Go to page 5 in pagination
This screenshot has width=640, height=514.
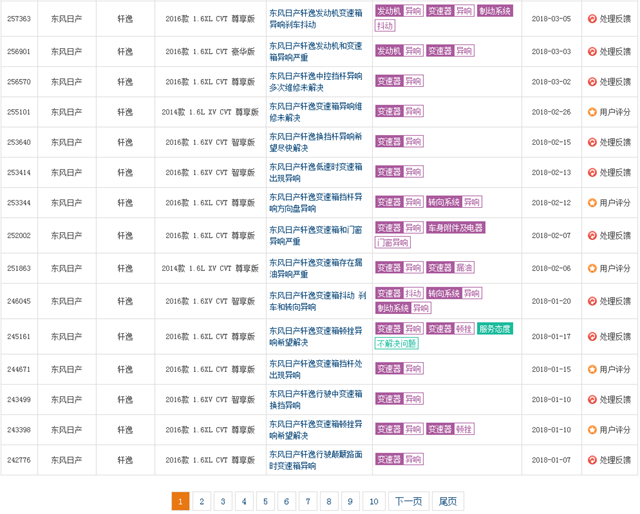click(x=265, y=501)
